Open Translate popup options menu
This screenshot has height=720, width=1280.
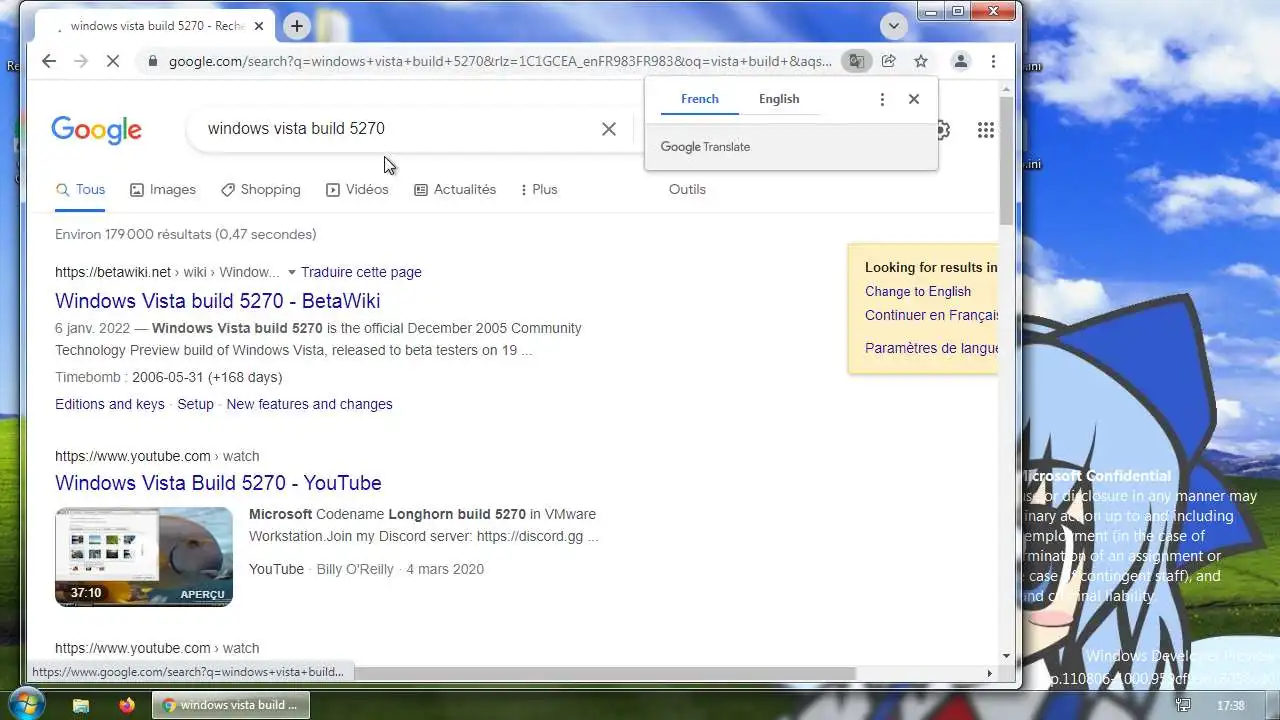tap(882, 99)
